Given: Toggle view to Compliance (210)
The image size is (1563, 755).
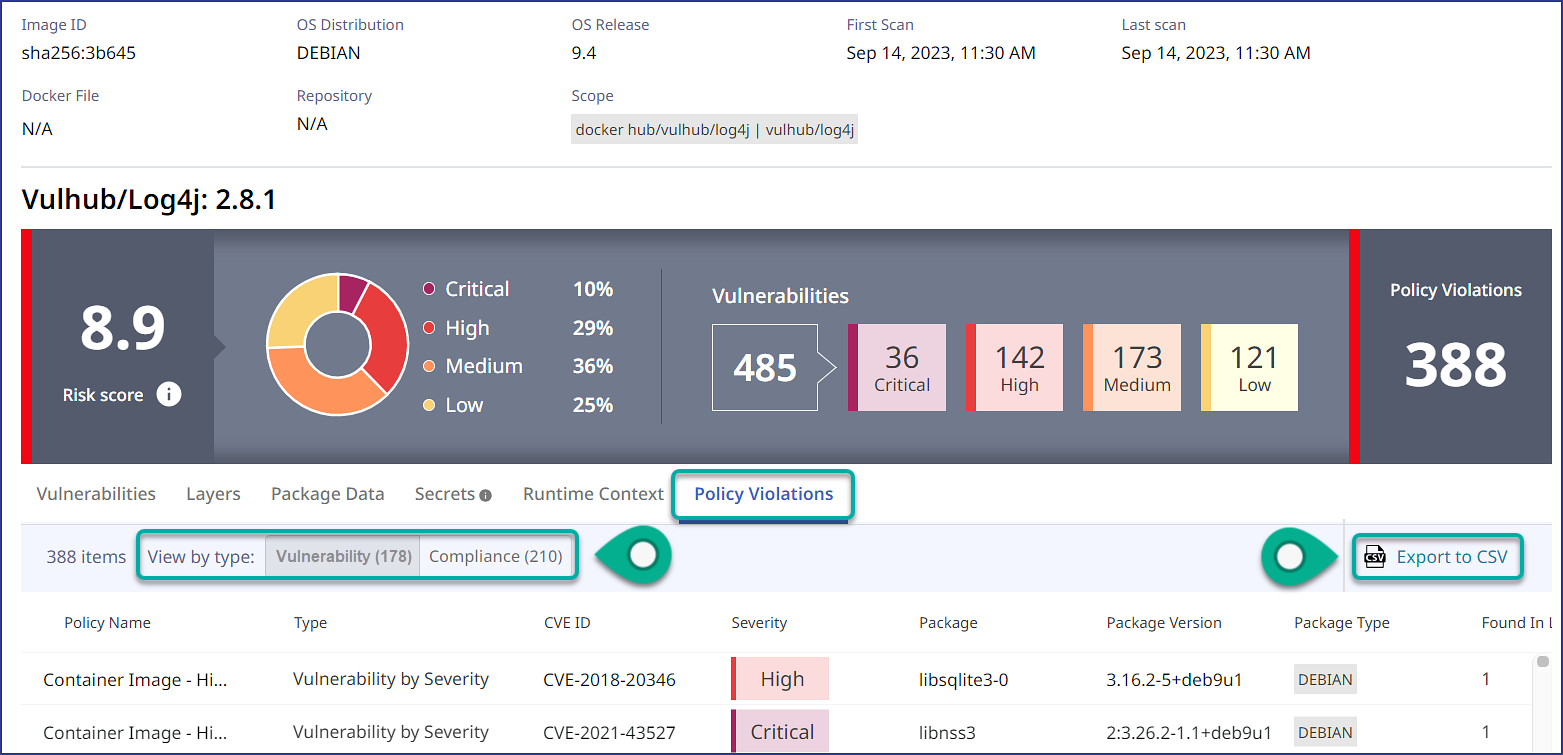Looking at the screenshot, I should coord(496,556).
